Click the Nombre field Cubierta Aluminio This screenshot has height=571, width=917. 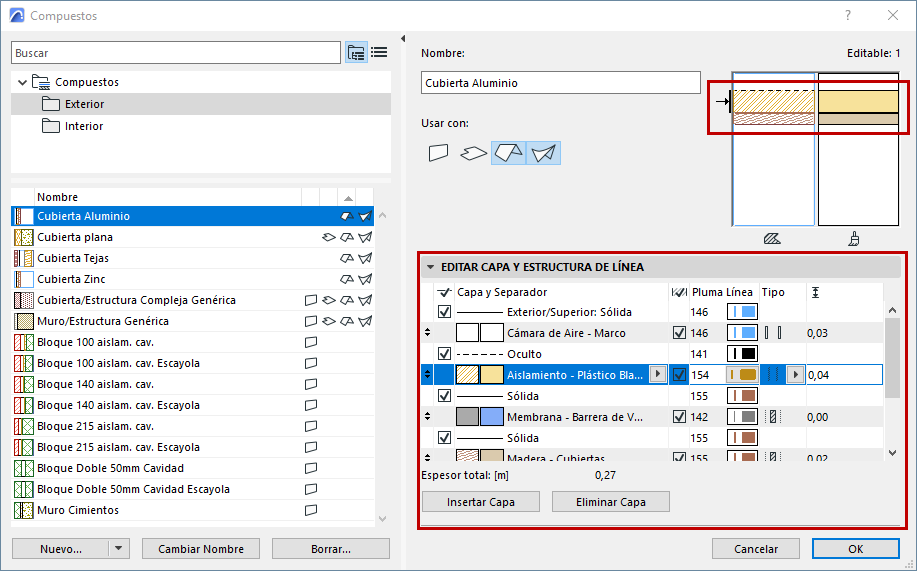(560, 82)
